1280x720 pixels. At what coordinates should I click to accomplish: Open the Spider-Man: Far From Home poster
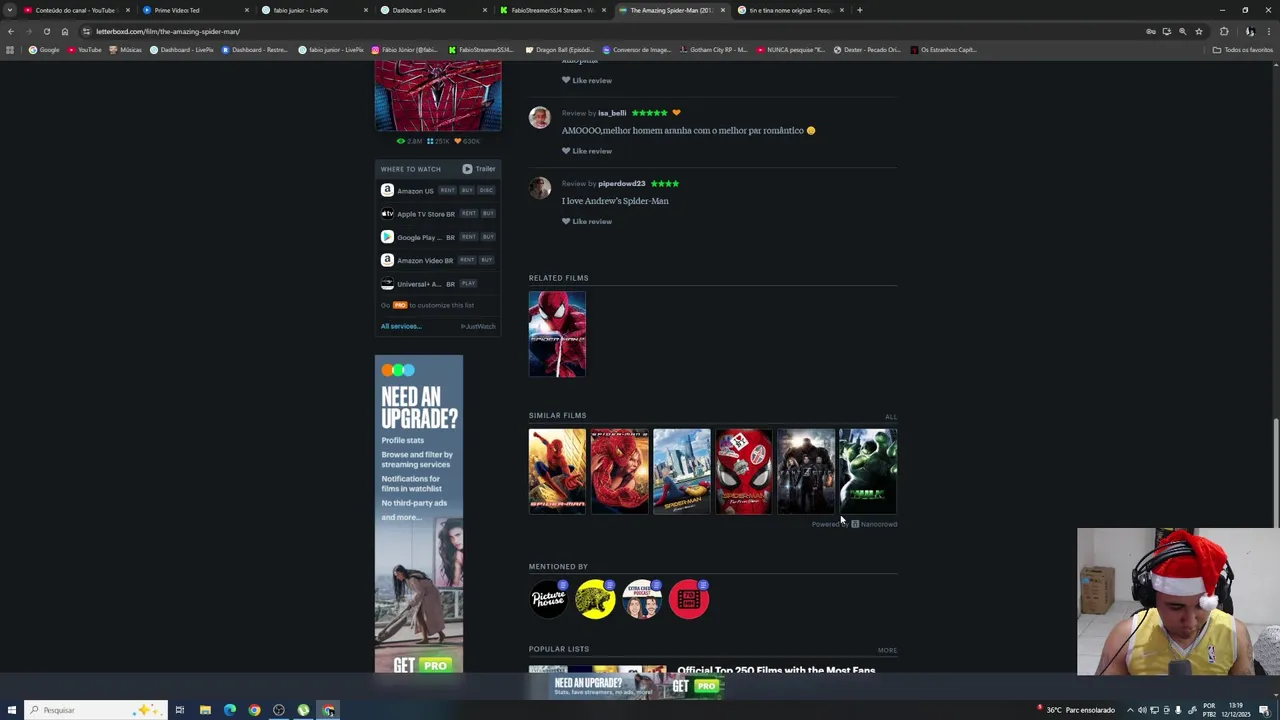point(744,471)
